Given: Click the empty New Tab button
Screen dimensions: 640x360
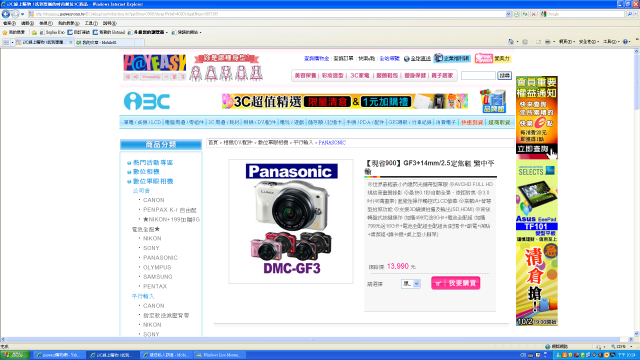Looking at the screenshot, I should coord(139,42).
